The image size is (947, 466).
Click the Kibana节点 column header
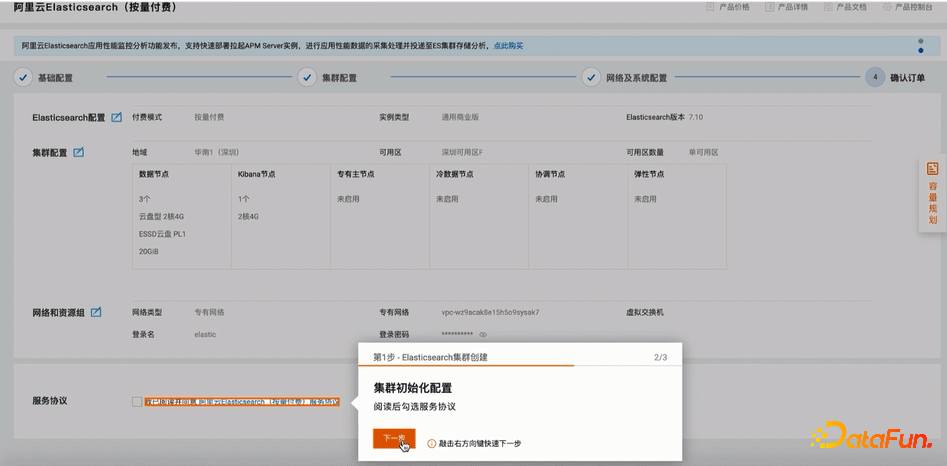pos(257,174)
